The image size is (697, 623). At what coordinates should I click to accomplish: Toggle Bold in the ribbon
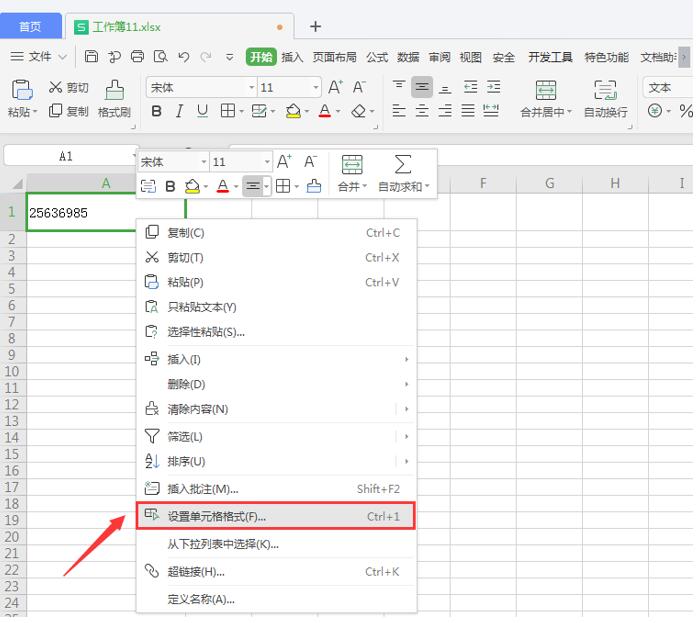click(x=156, y=111)
